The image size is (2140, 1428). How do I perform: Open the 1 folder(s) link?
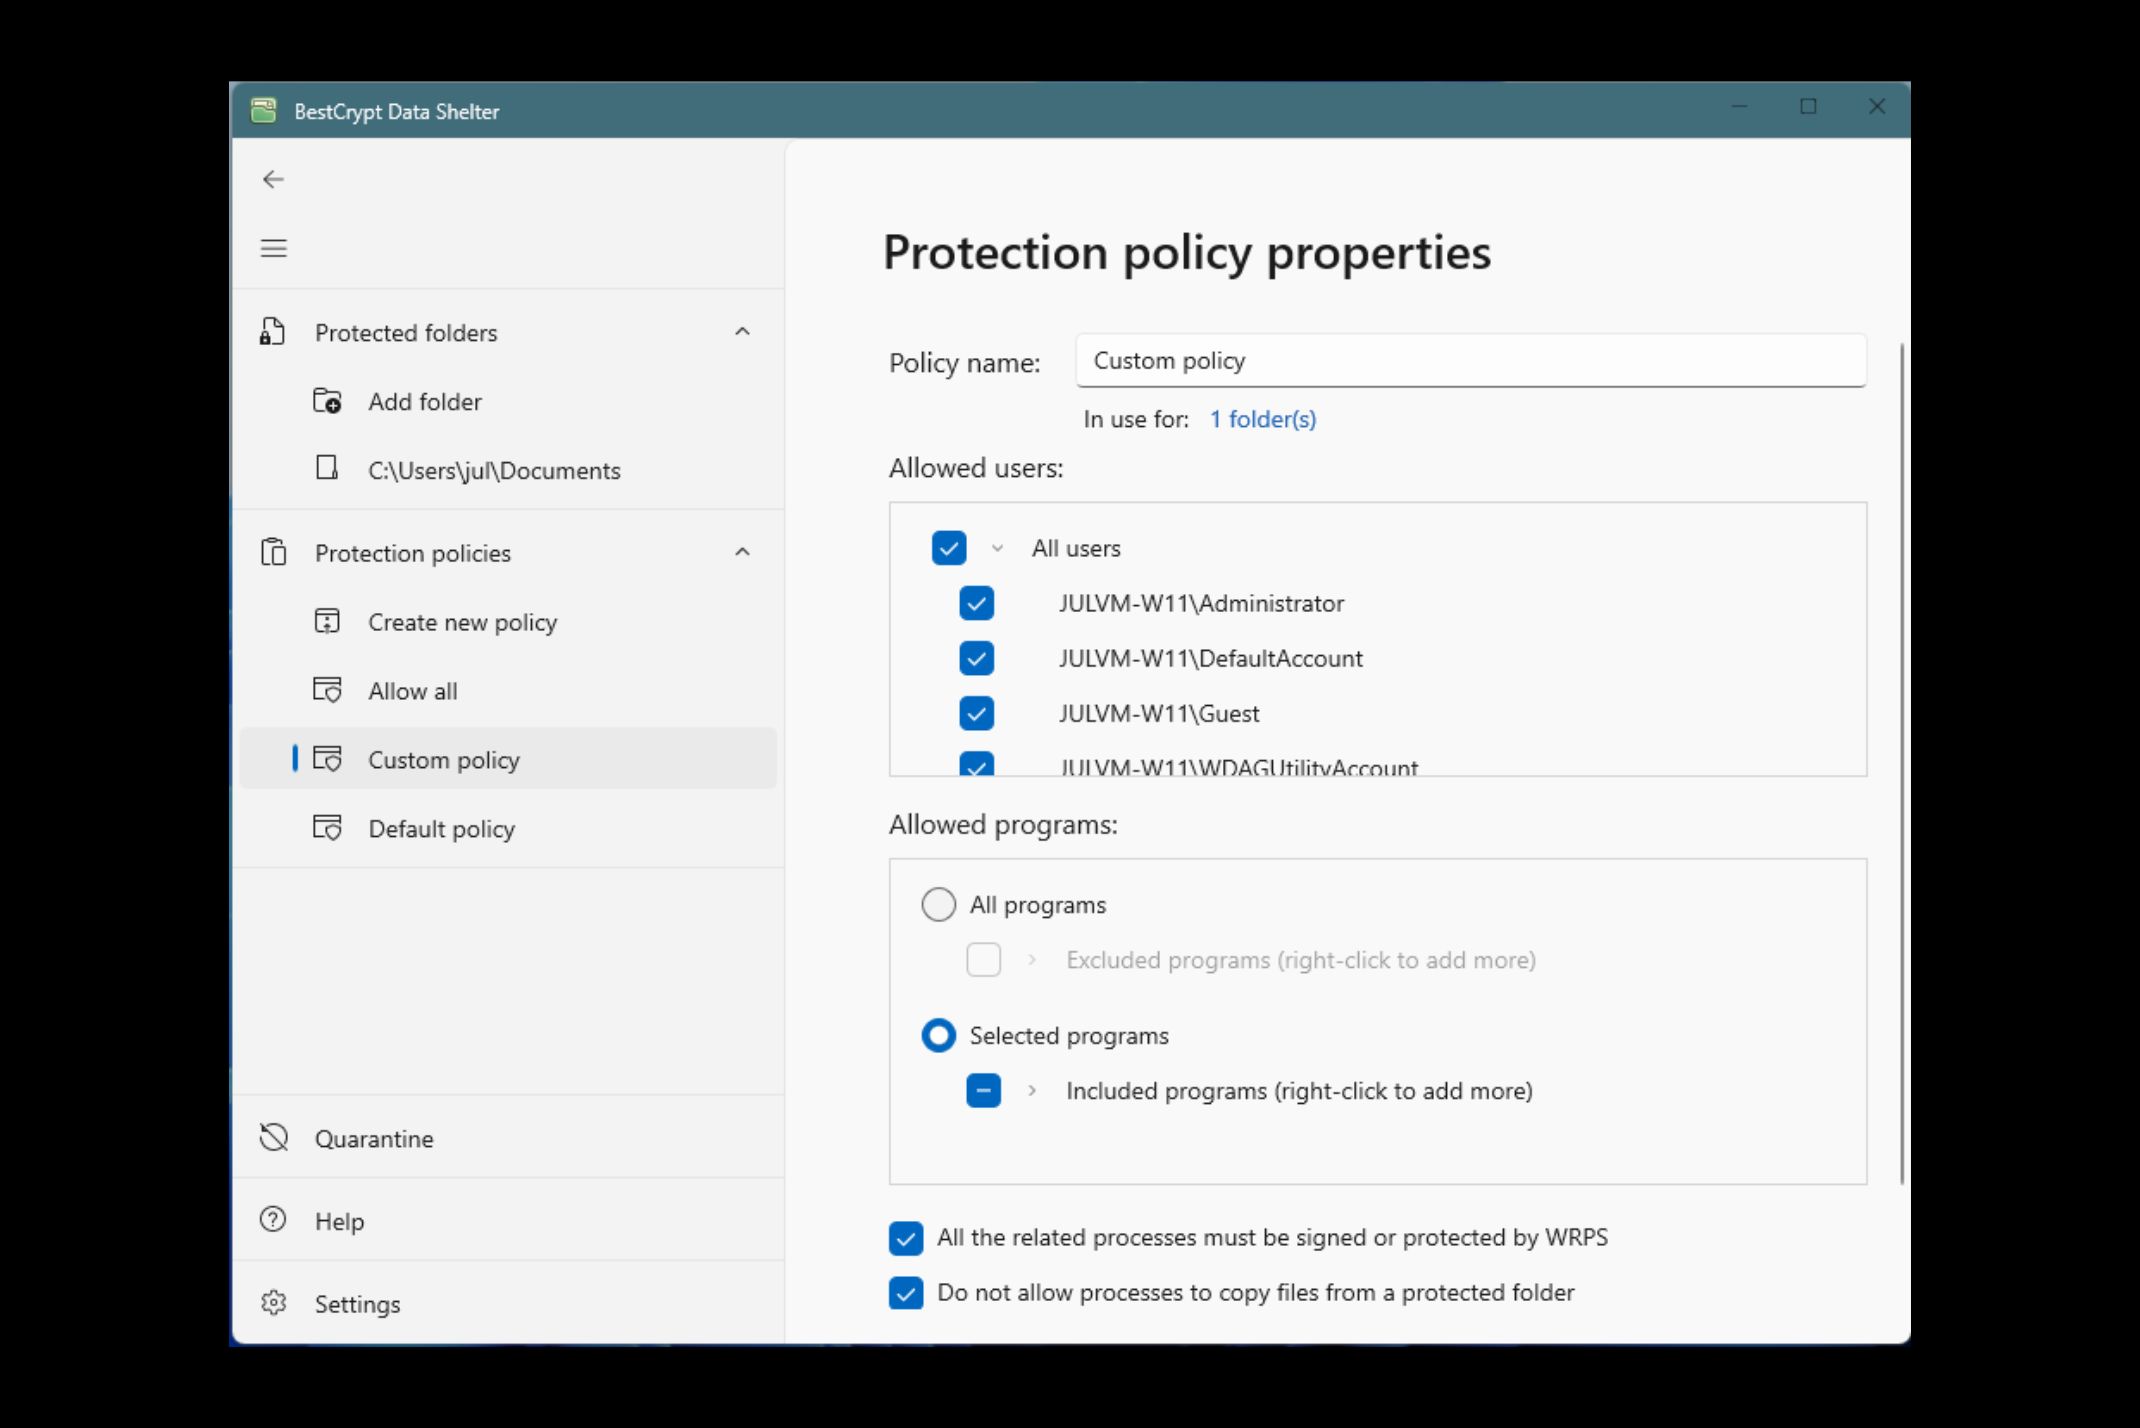(1262, 419)
